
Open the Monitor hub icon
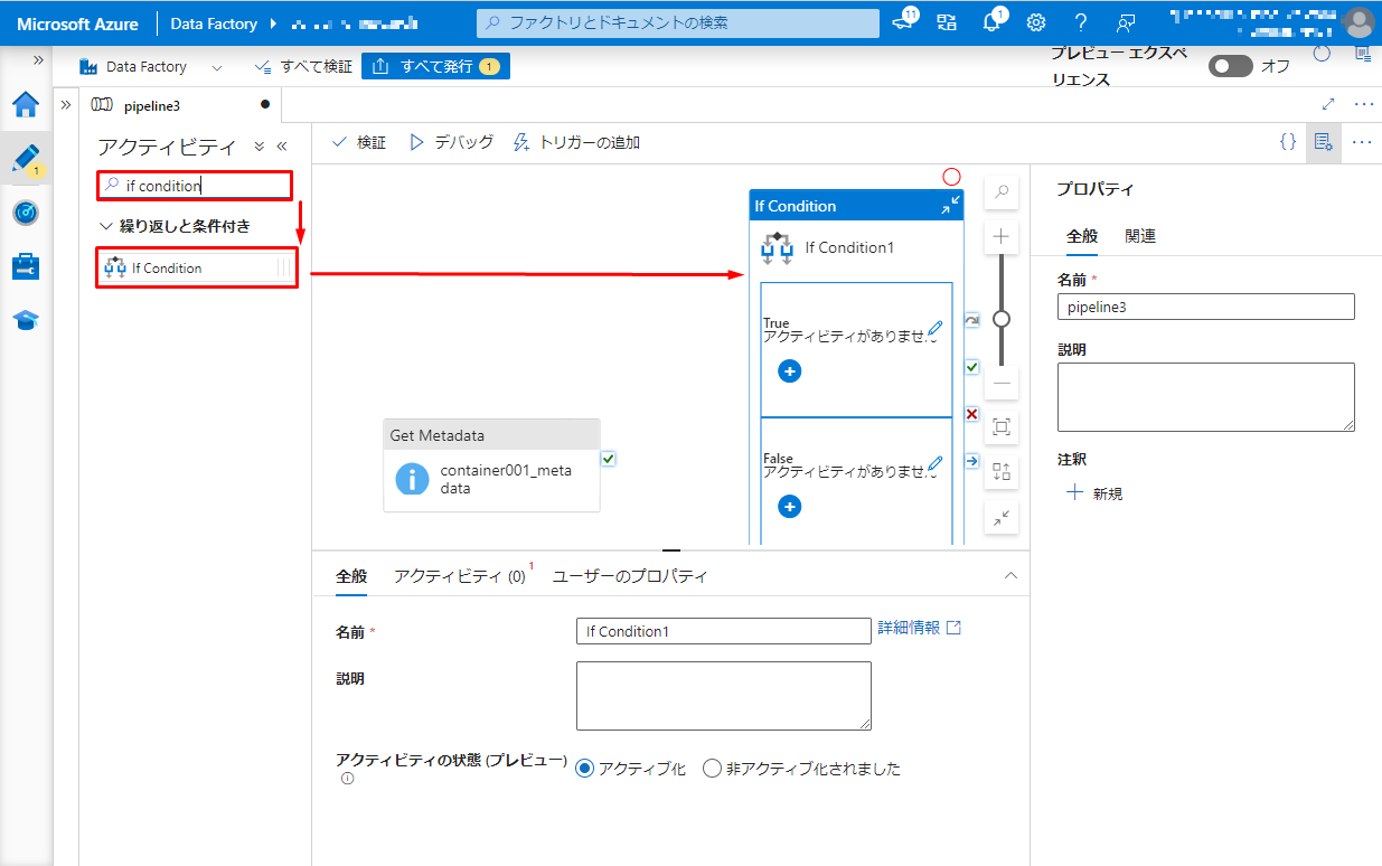pos(25,212)
